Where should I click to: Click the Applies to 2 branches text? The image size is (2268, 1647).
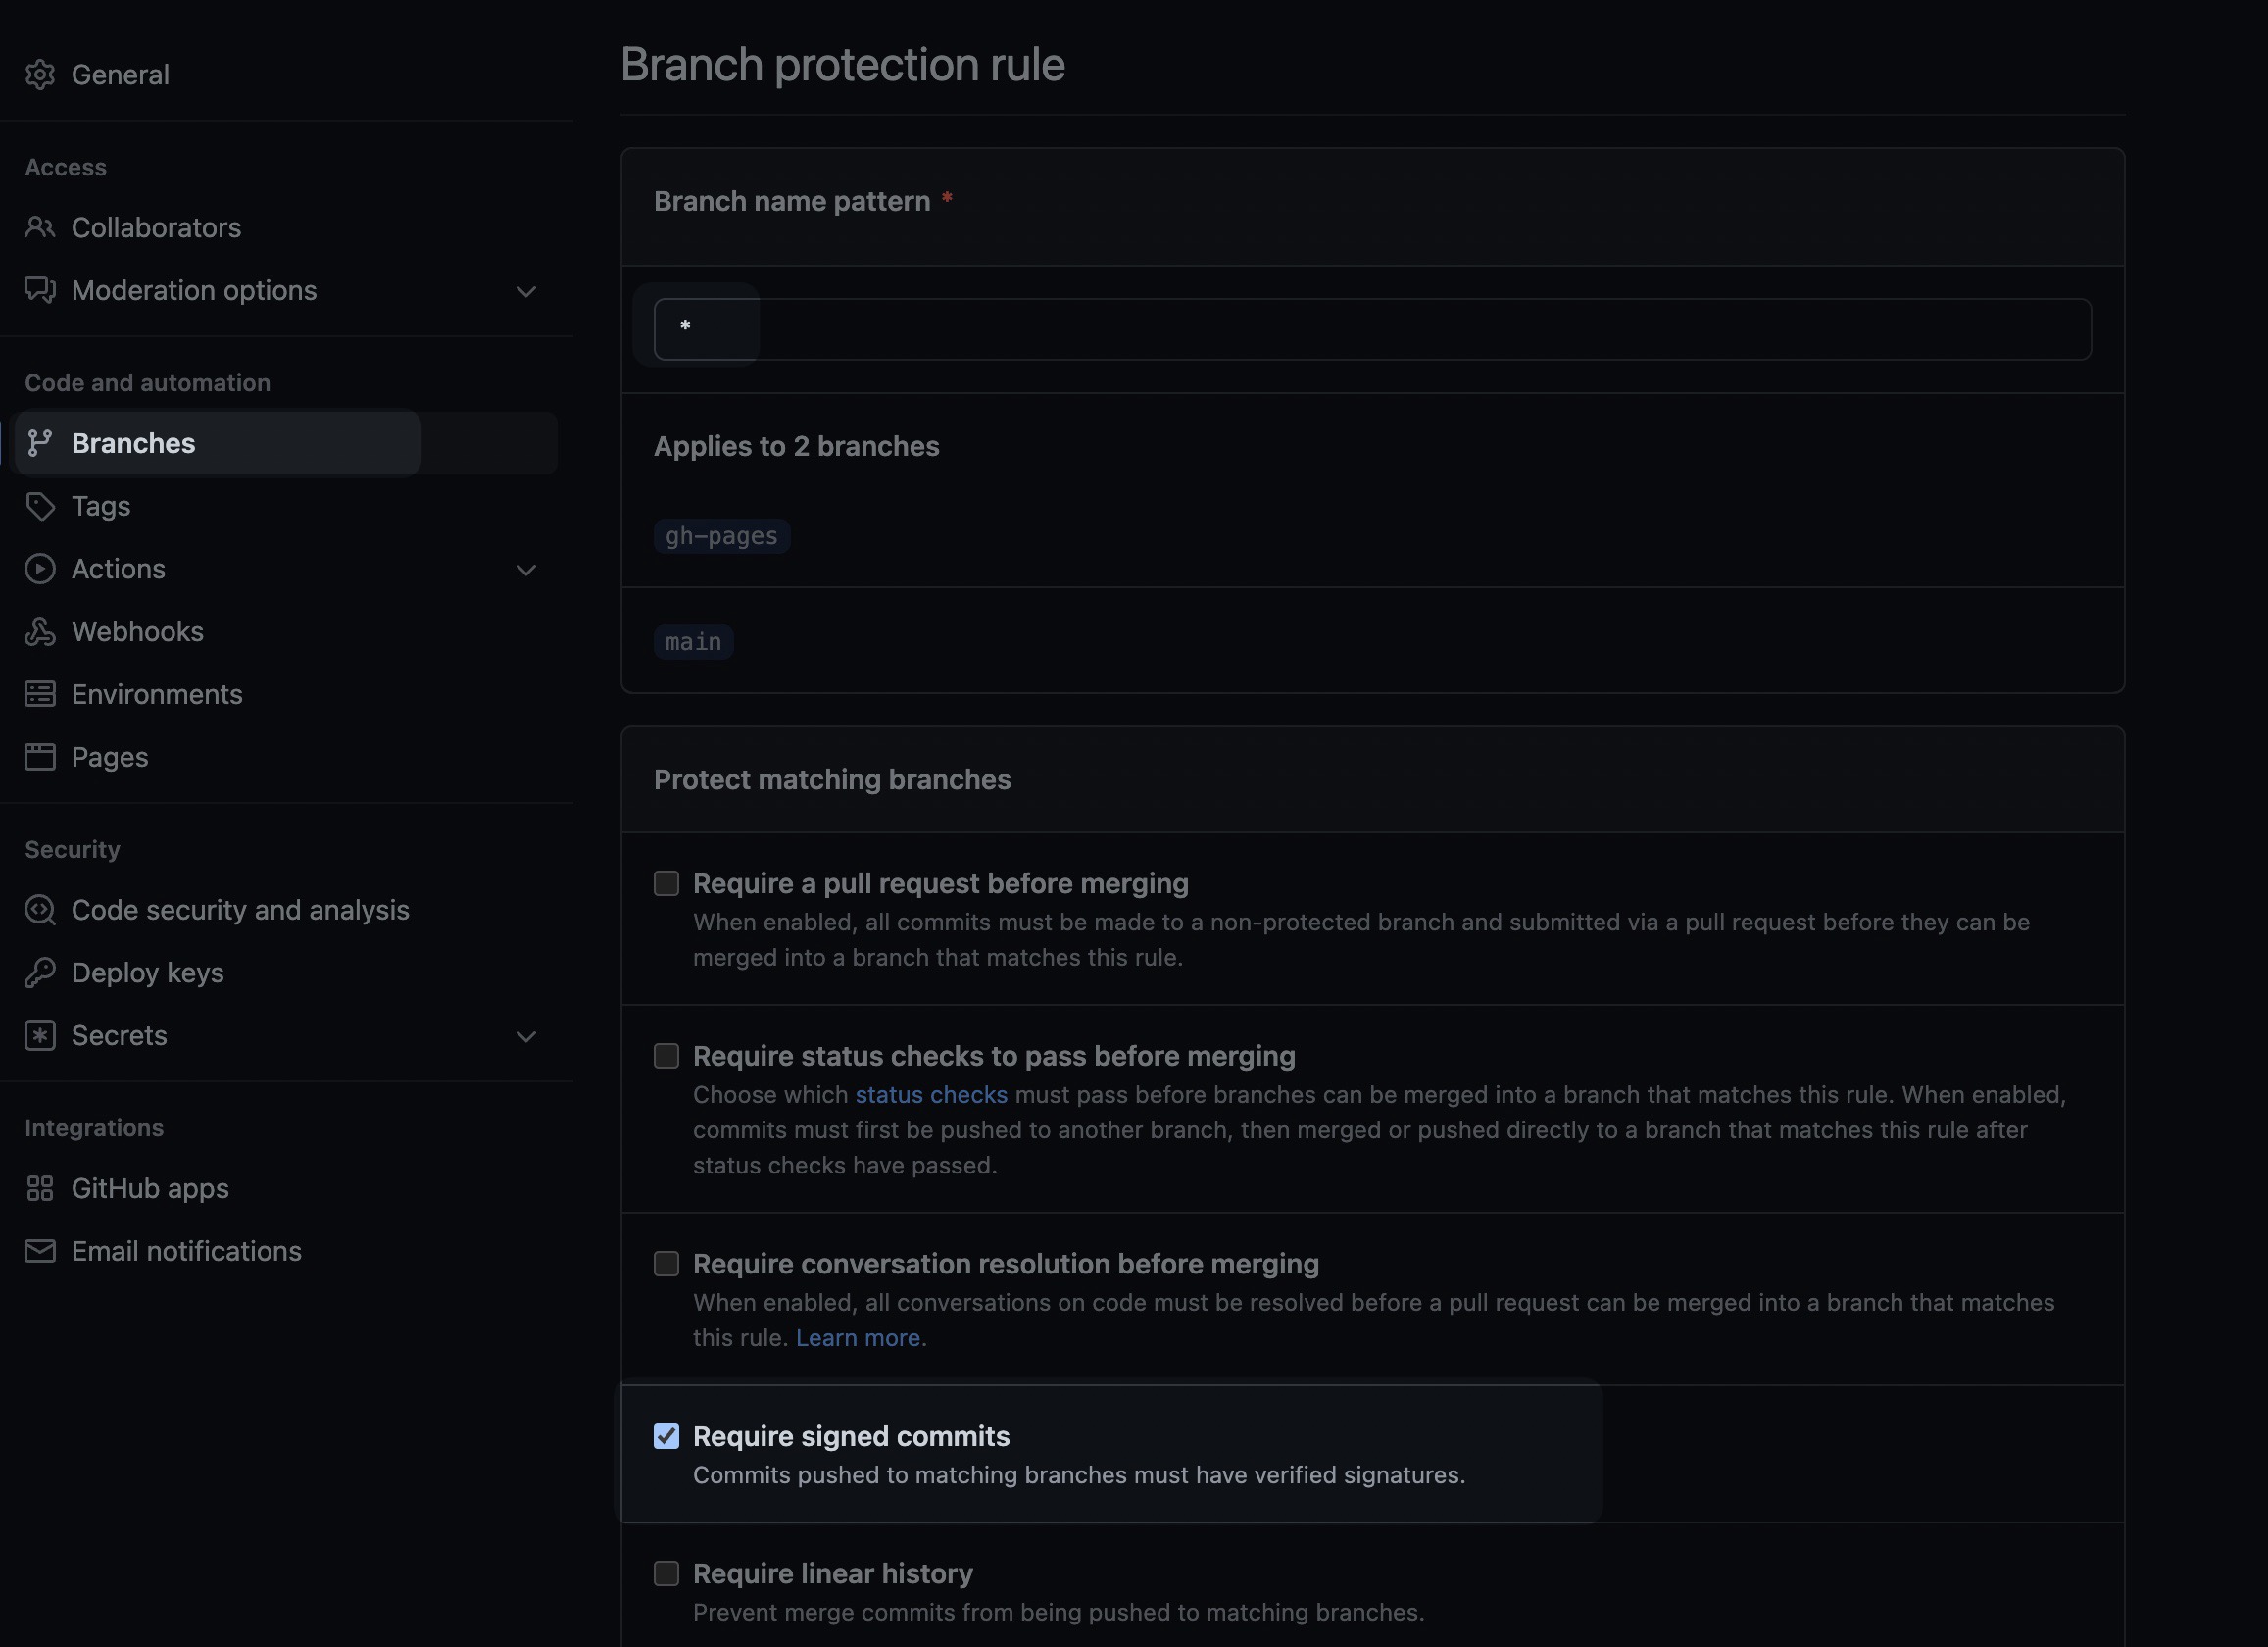tap(796, 446)
